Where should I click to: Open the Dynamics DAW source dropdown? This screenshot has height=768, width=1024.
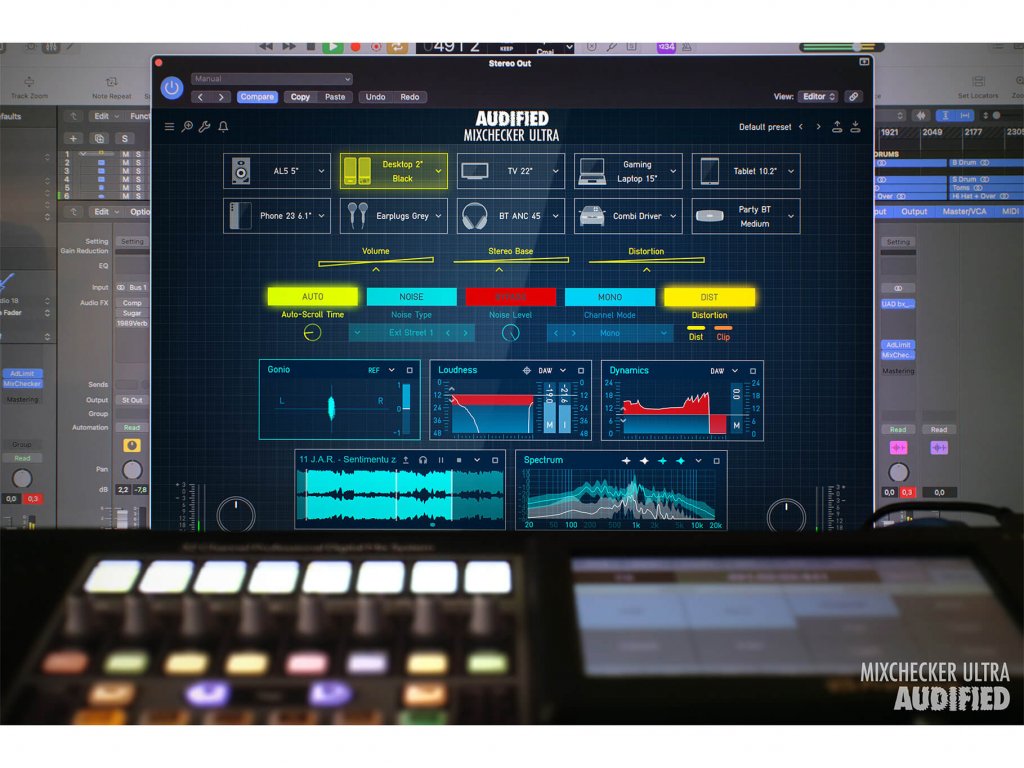pyautogui.click(x=734, y=371)
